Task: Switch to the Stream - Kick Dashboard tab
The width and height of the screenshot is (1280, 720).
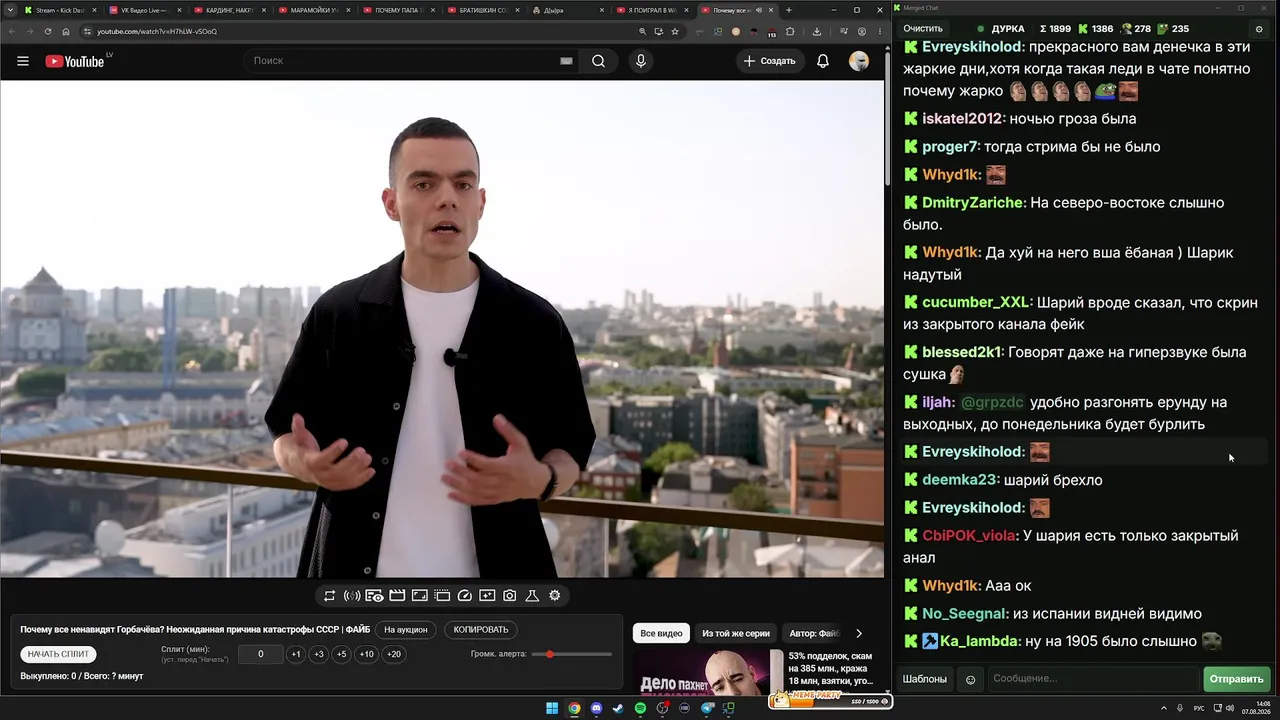Action: (60, 10)
